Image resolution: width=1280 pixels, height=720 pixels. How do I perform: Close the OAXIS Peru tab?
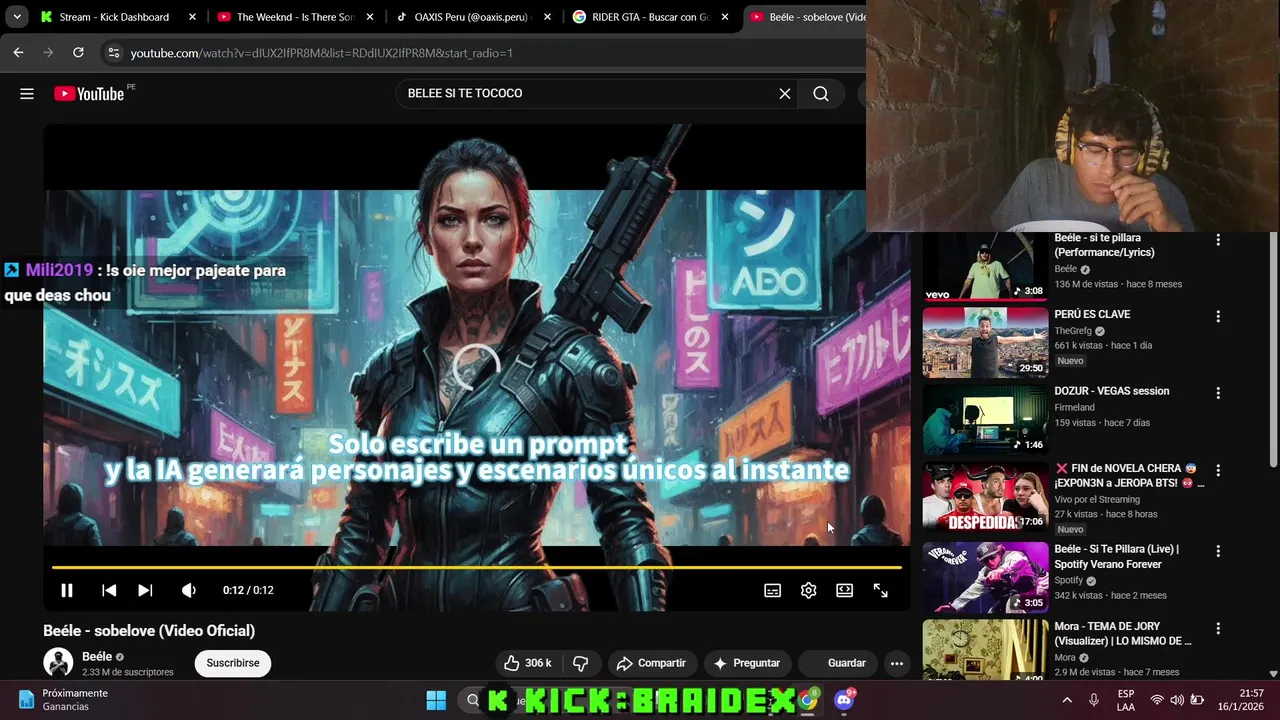548,17
